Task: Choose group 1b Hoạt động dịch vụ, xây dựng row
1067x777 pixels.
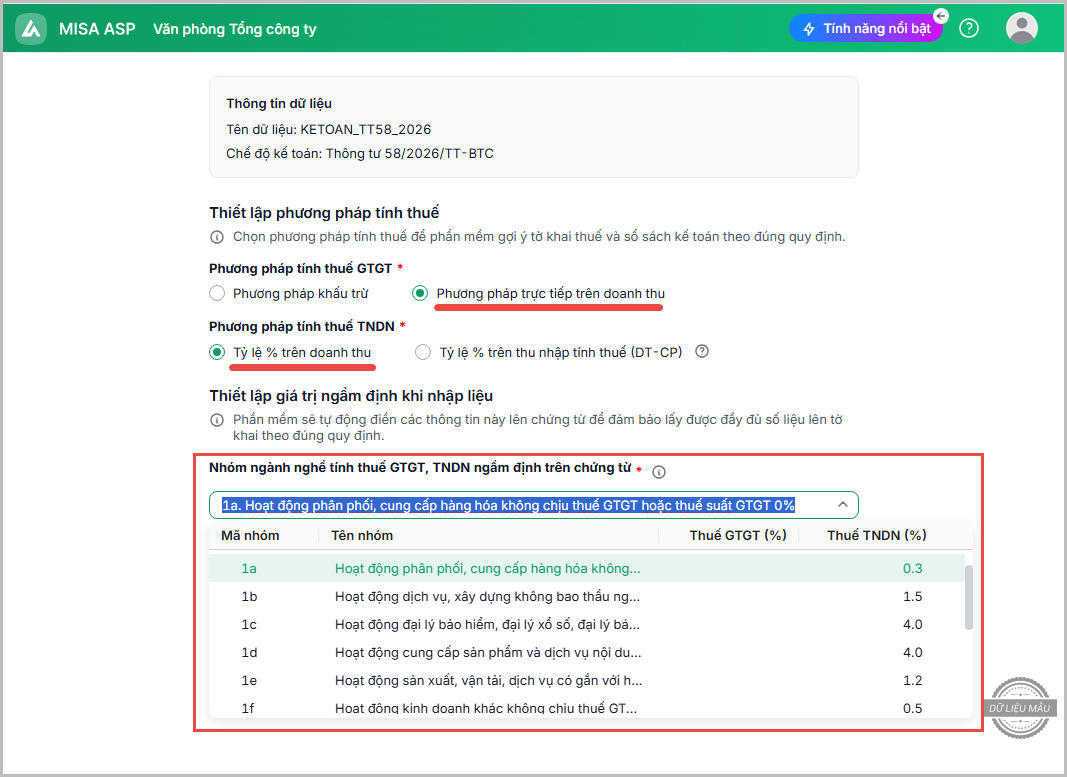Action: click(586, 596)
